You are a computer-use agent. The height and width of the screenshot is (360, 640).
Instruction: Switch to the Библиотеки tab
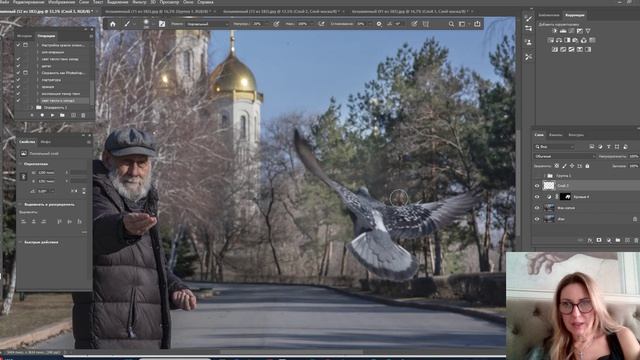[x=549, y=15]
